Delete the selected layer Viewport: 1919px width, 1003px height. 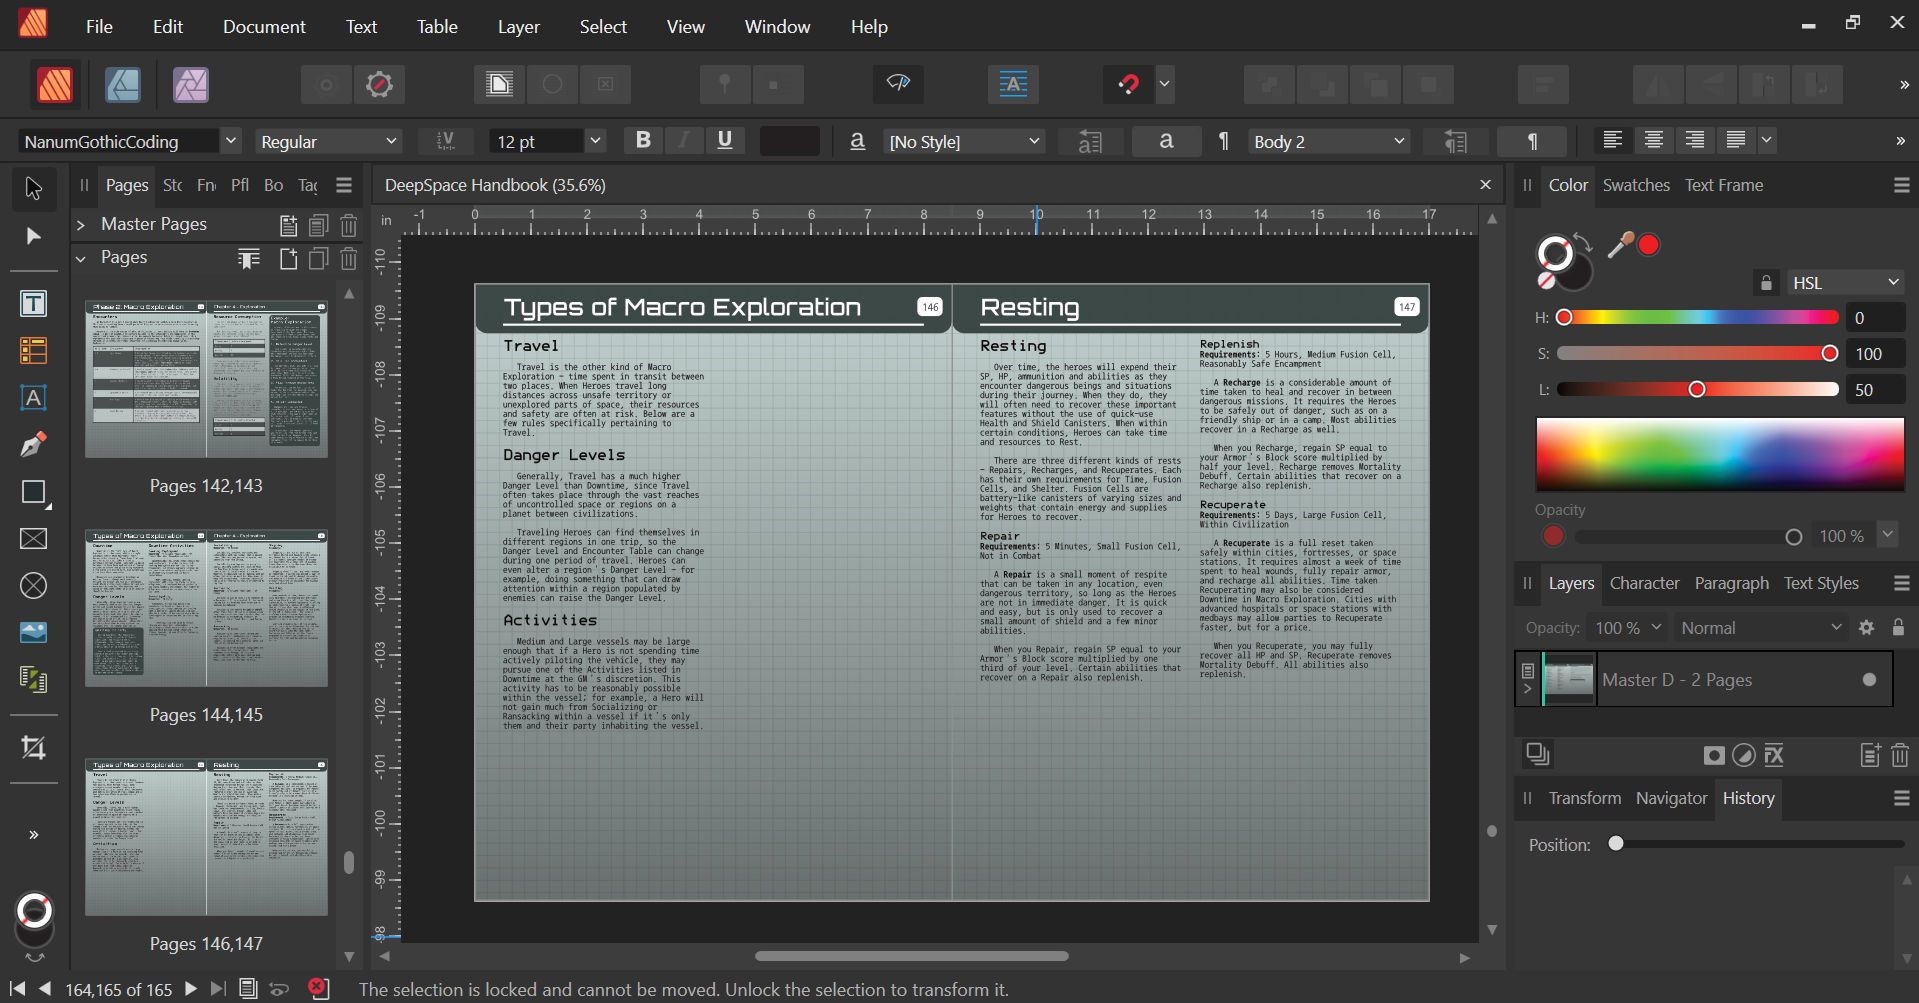coord(1900,755)
